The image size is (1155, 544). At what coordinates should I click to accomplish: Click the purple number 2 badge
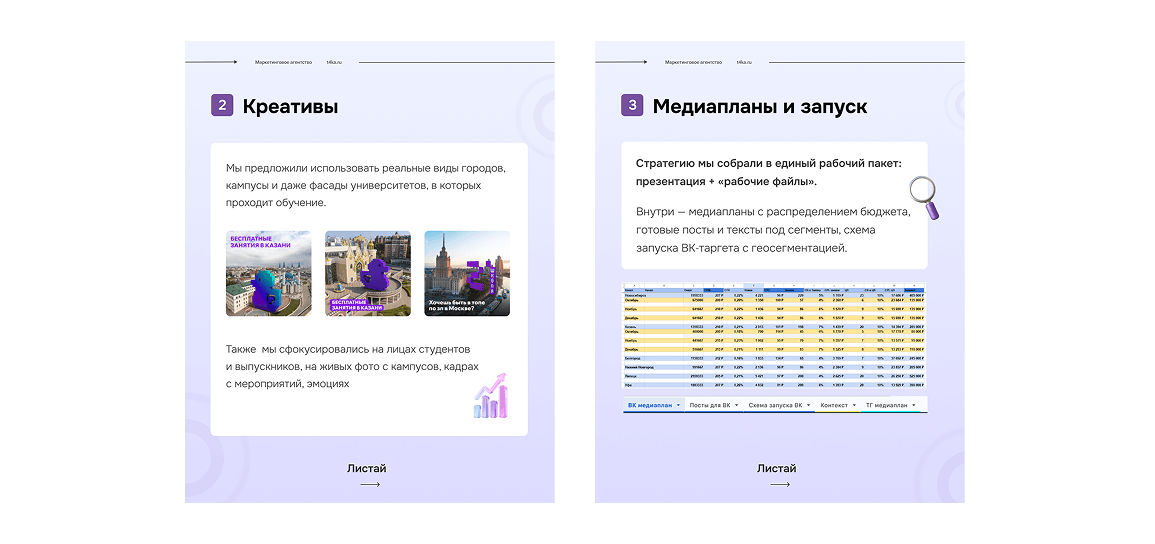tap(222, 105)
